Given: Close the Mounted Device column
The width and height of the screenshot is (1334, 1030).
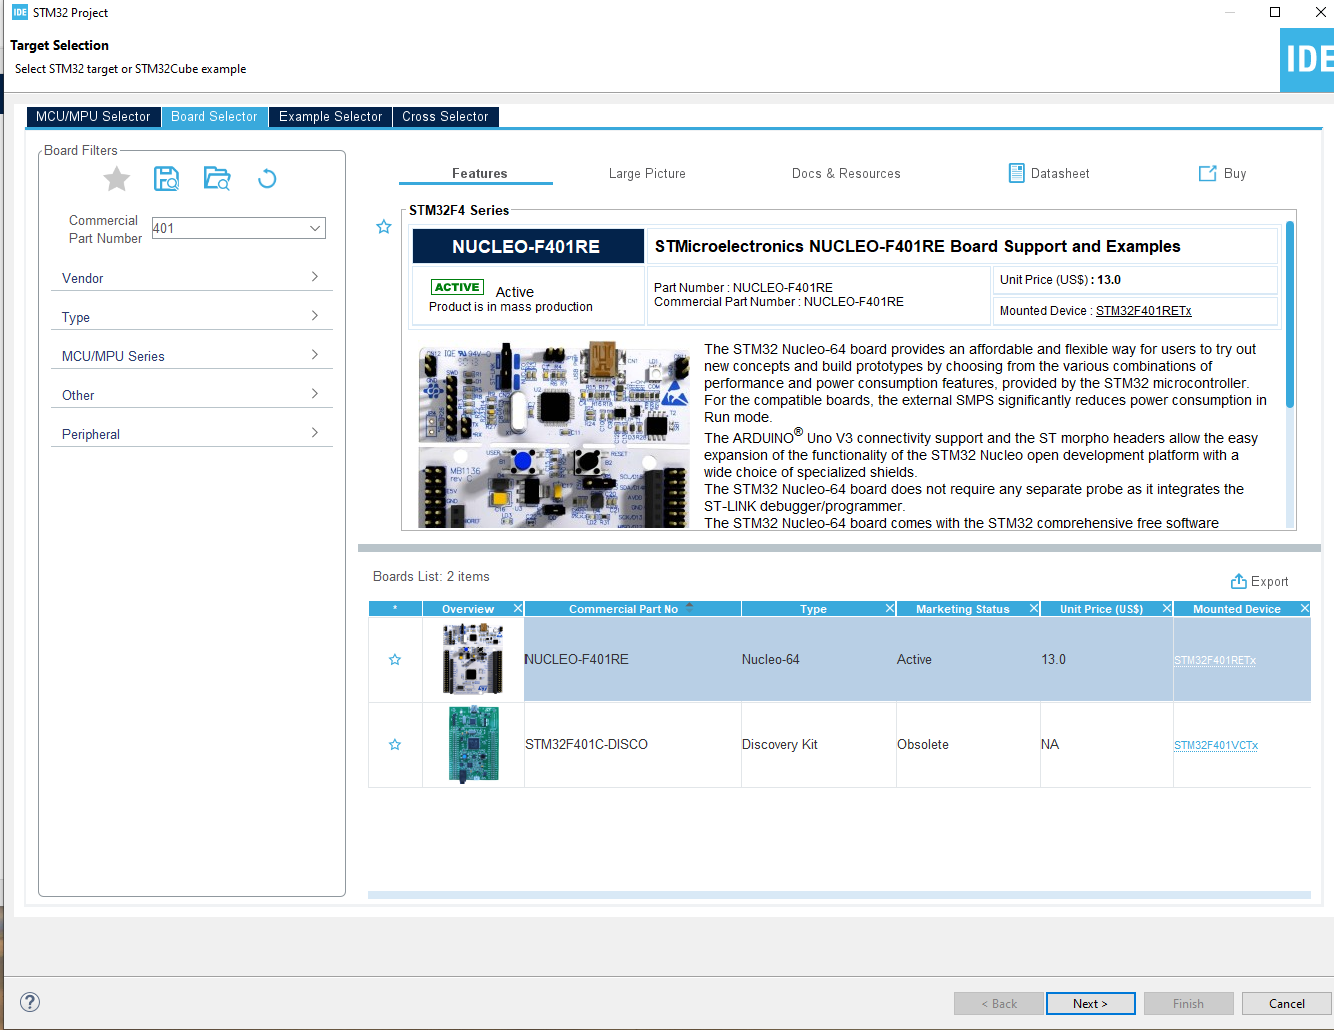Looking at the screenshot, I should pyautogui.click(x=1305, y=608).
